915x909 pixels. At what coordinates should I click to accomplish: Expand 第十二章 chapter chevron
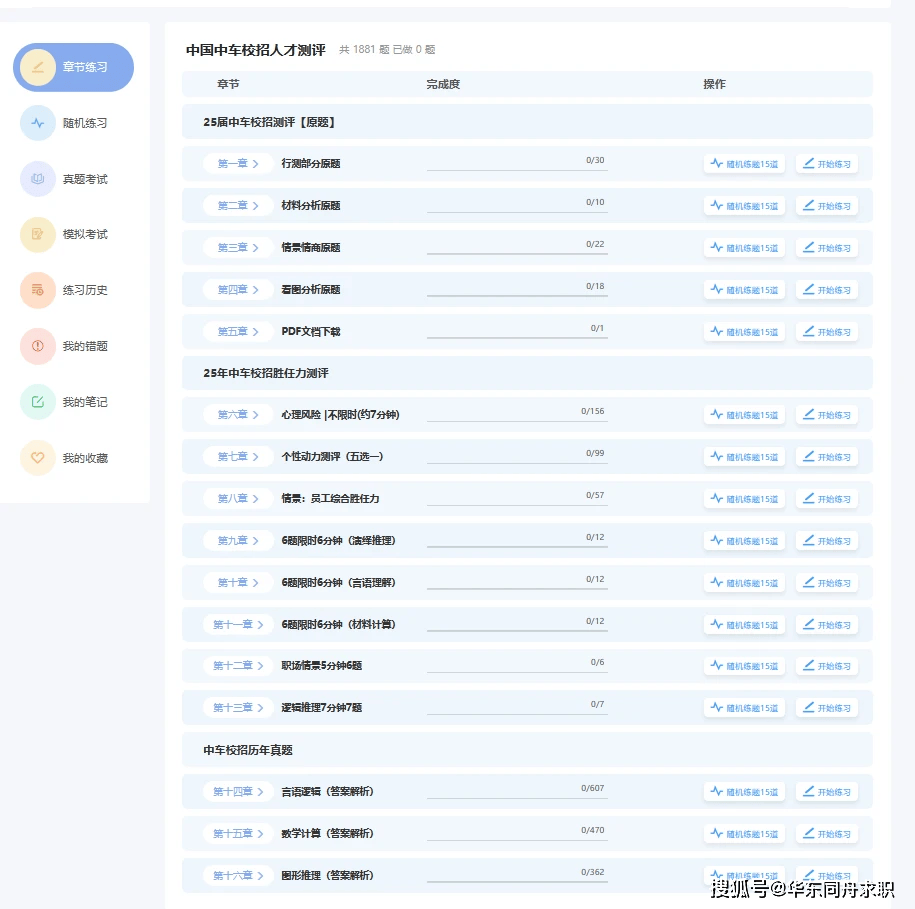(x=260, y=666)
